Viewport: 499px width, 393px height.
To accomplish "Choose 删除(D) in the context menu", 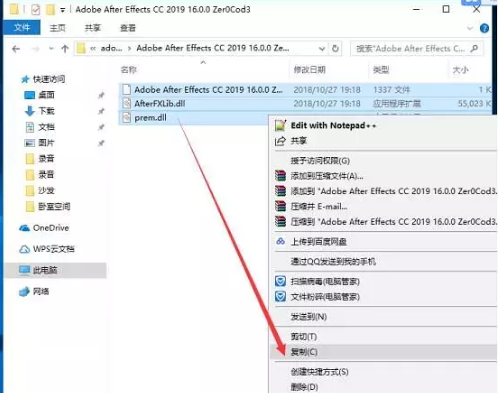I will coord(383,387).
